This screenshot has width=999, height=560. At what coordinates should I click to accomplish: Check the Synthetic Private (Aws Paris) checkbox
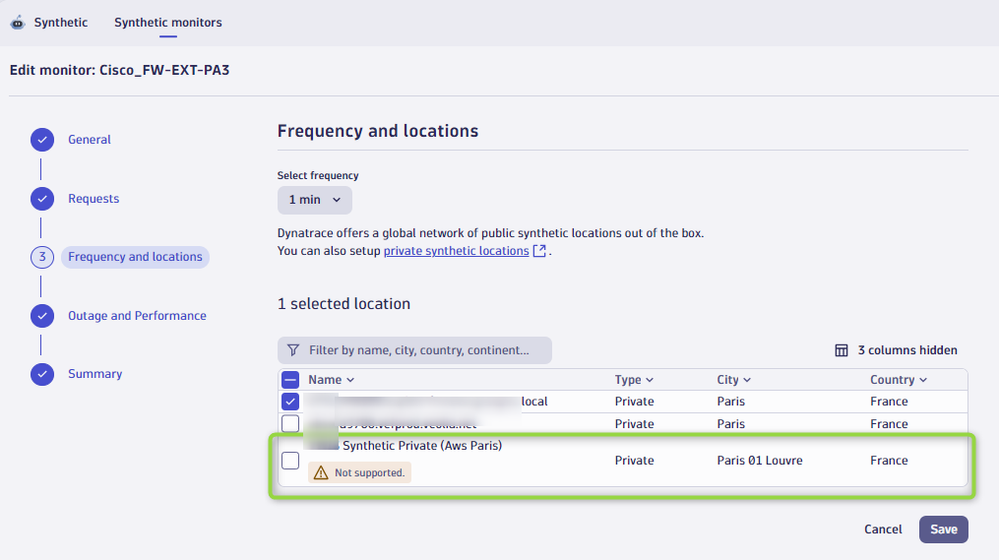pyautogui.click(x=290, y=461)
